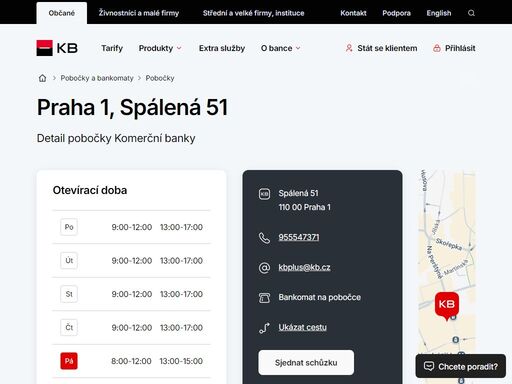The height and width of the screenshot is (384, 512).
Task: Click the home icon in breadcrumb
Action: tap(42, 78)
